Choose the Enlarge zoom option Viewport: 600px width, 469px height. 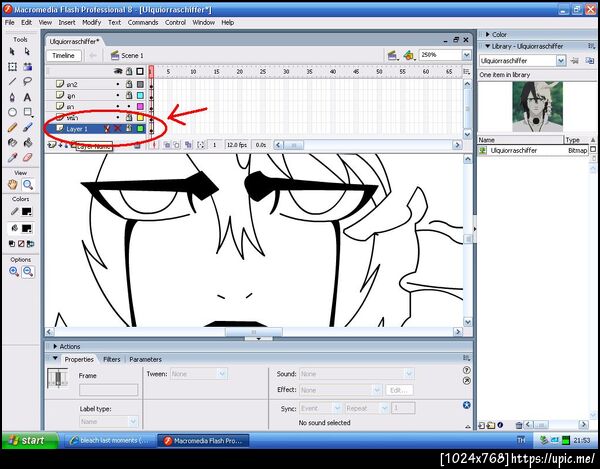[14, 272]
